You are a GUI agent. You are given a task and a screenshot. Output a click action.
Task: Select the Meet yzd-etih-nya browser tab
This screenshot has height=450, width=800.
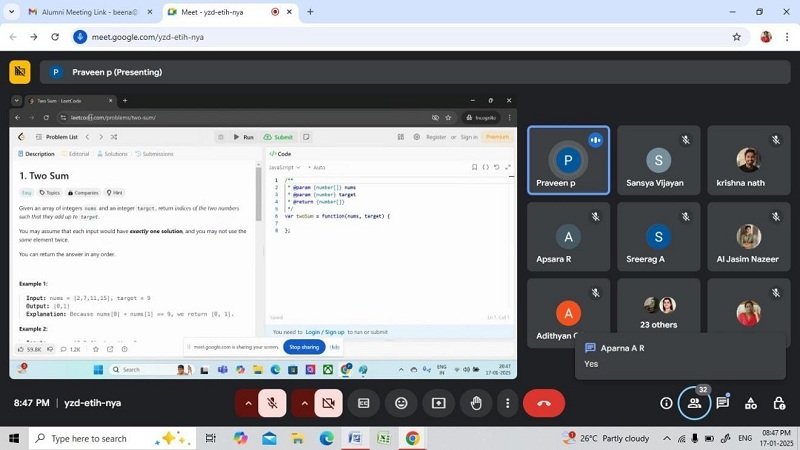pyautogui.click(x=231, y=12)
